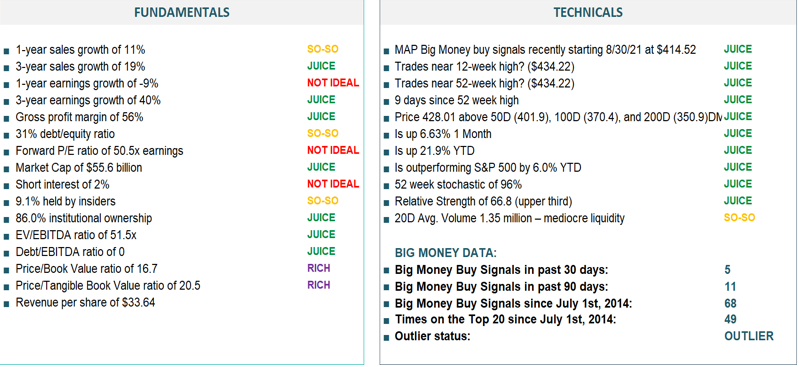Select the RICH rating for Price/Book Value
Image resolution: width=799 pixels, height=367 pixels.
pyautogui.click(x=318, y=268)
